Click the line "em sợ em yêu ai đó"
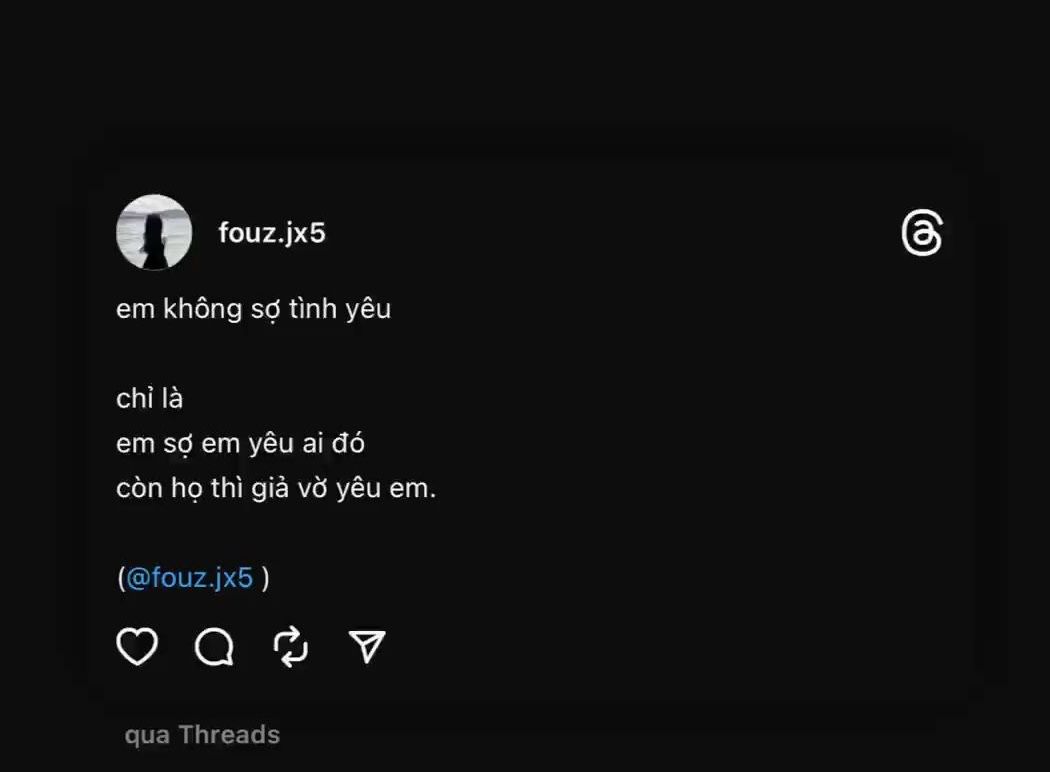The image size is (1050, 772). coord(240,443)
